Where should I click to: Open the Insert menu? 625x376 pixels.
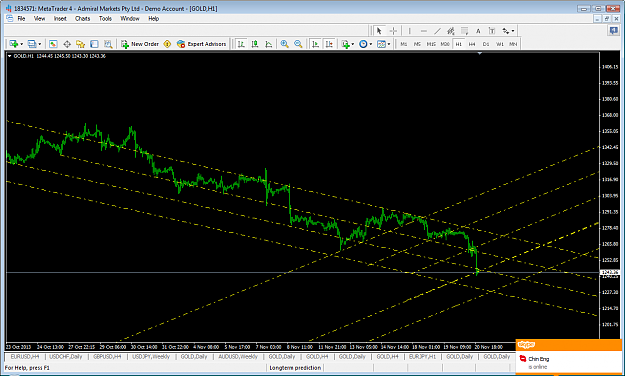point(60,18)
